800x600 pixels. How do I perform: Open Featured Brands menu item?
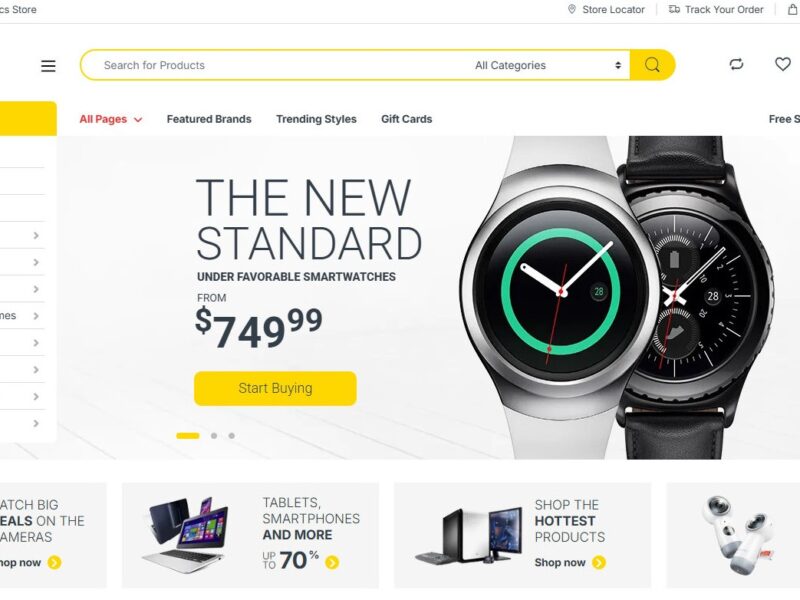(x=209, y=119)
